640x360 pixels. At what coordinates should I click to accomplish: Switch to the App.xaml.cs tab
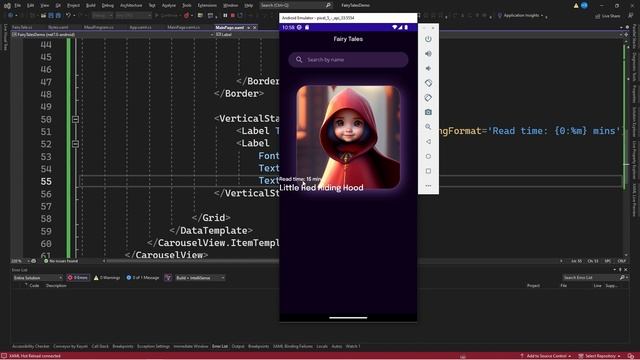tap(140, 27)
